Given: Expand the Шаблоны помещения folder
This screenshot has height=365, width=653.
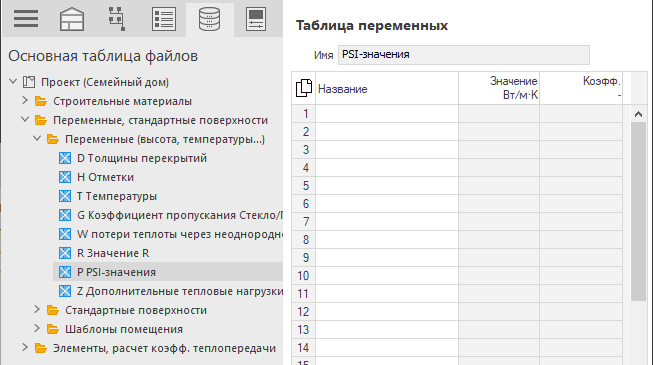Looking at the screenshot, I should pyautogui.click(x=37, y=328).
